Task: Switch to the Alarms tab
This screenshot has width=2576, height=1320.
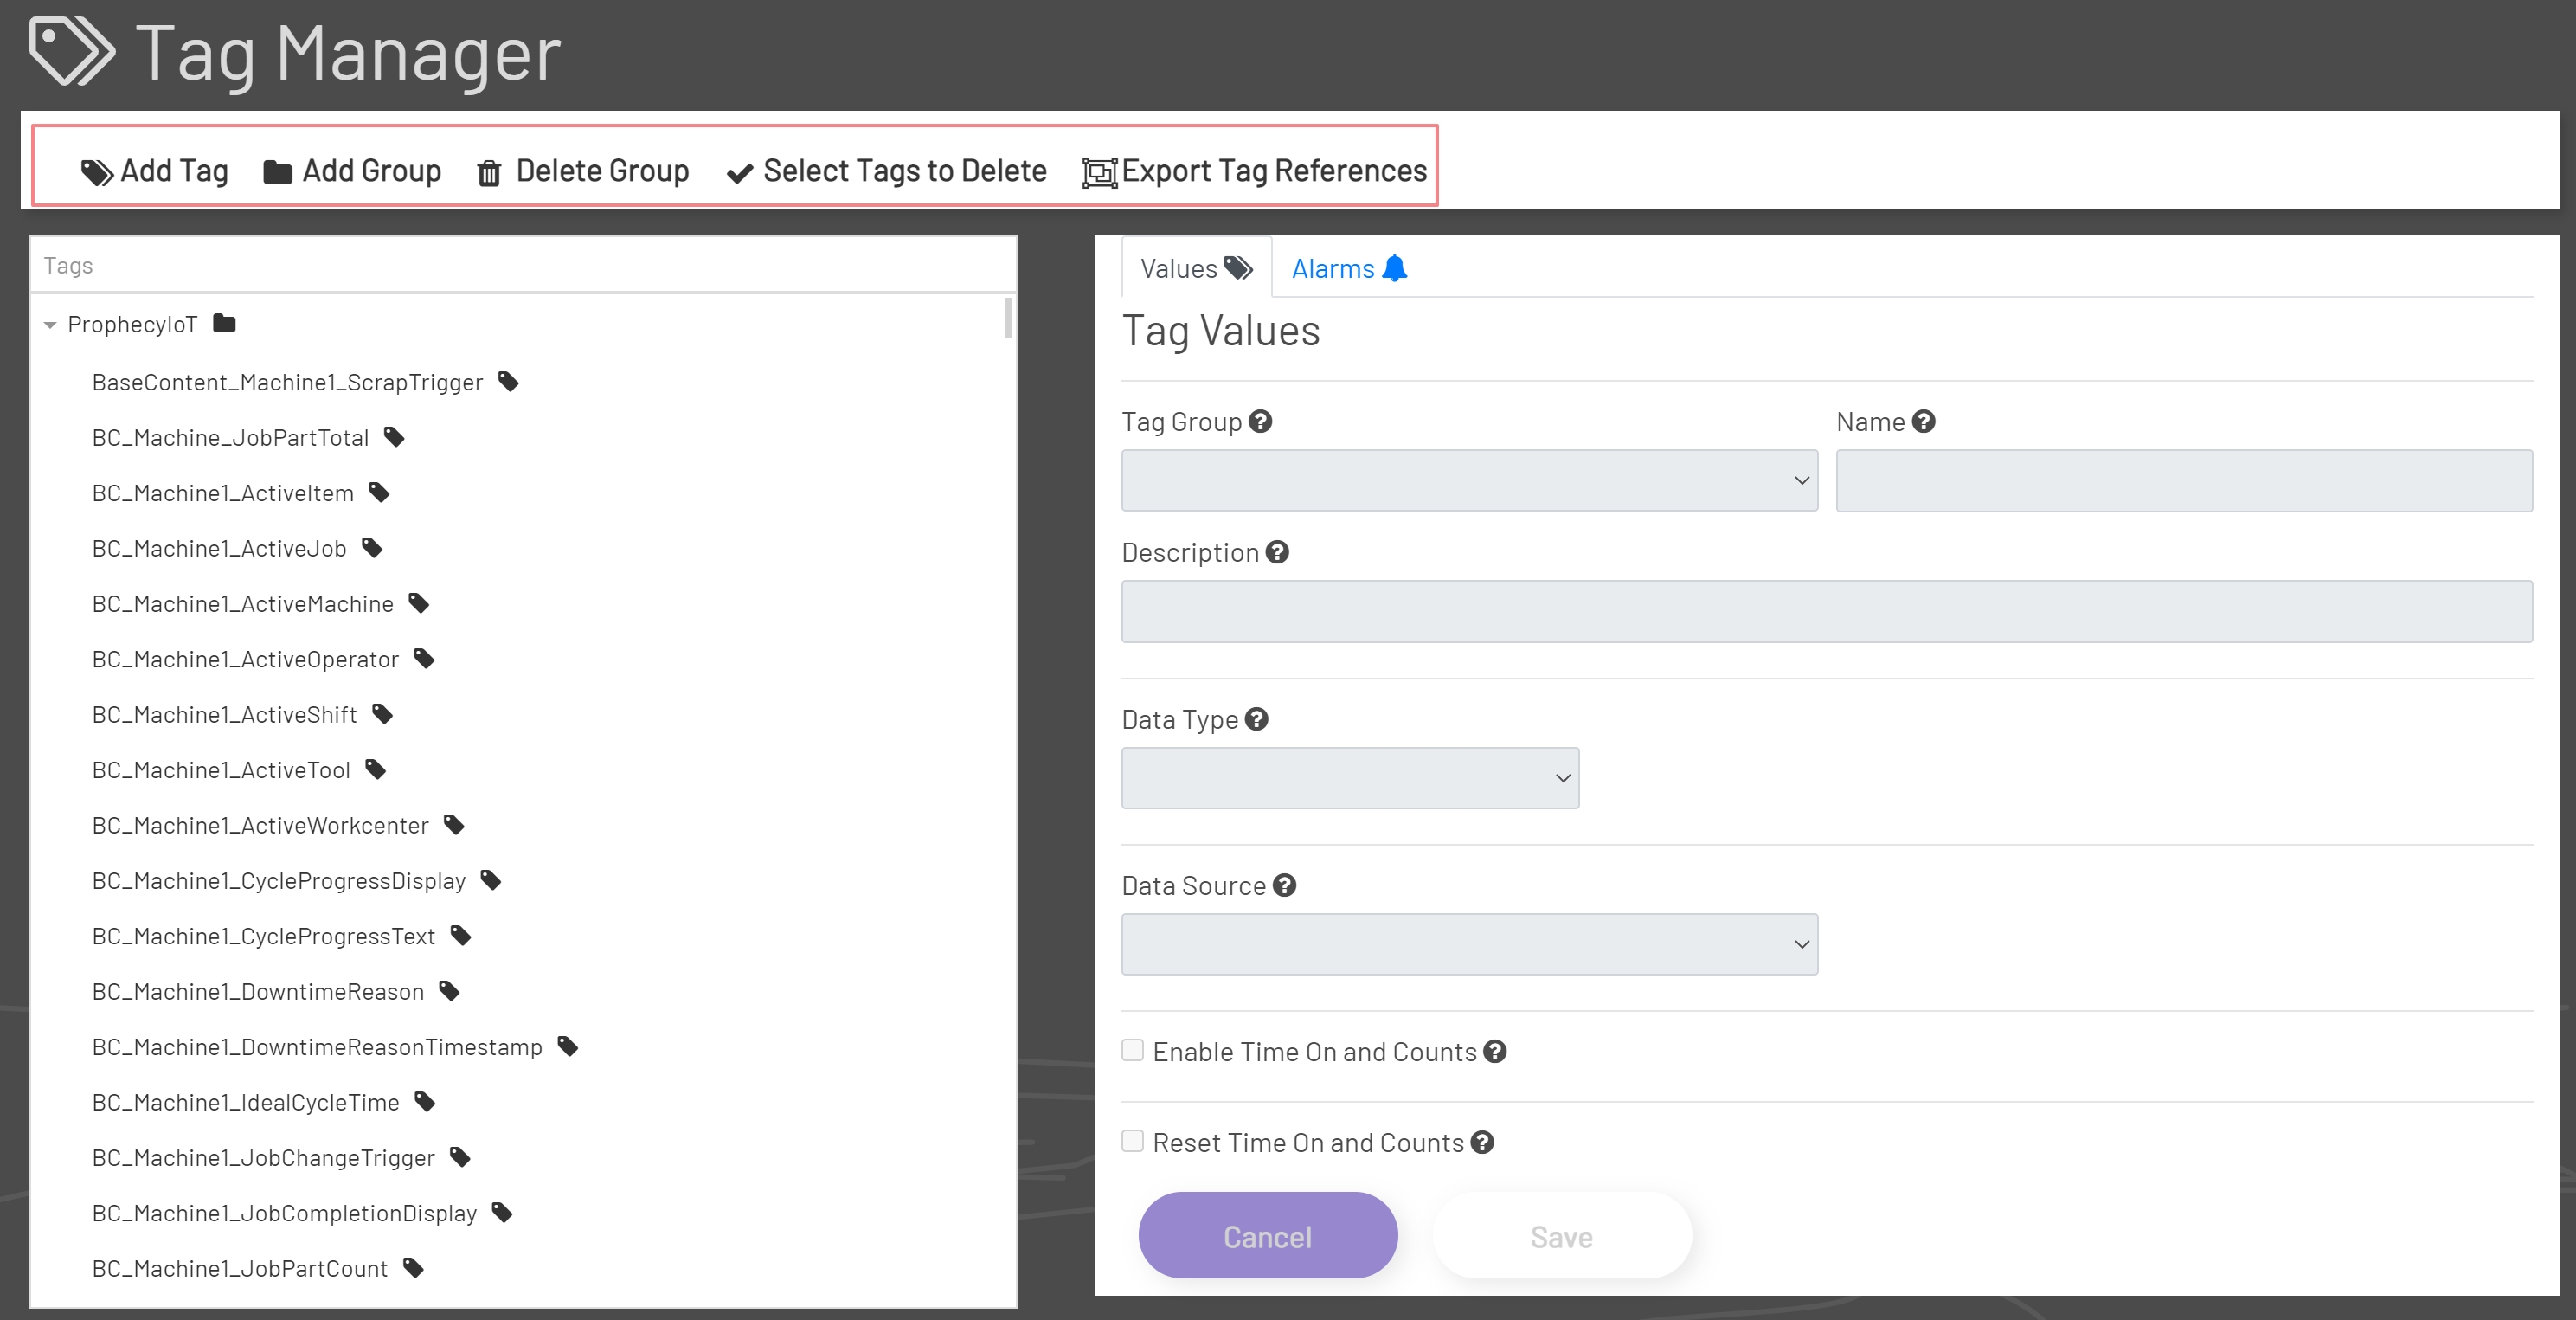Action: (x=1333, y=268)
